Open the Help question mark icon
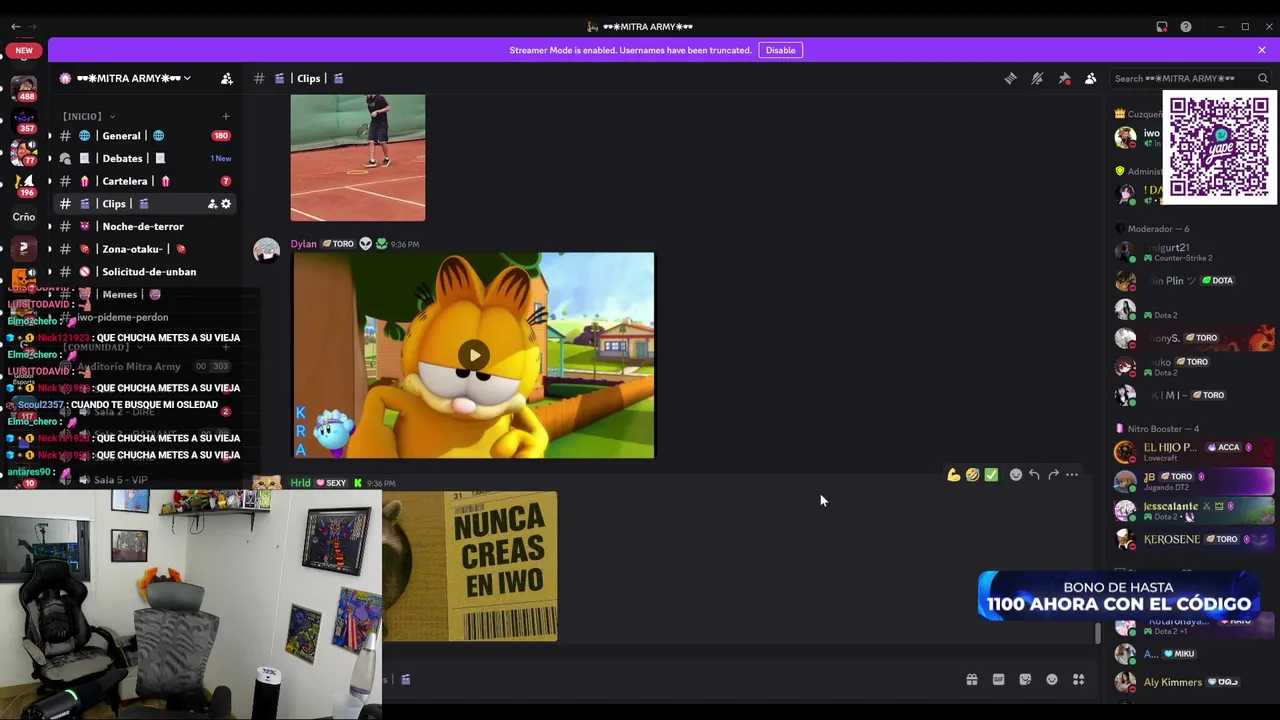This screenshot has height=720, width=1280. coord(1186,27)
